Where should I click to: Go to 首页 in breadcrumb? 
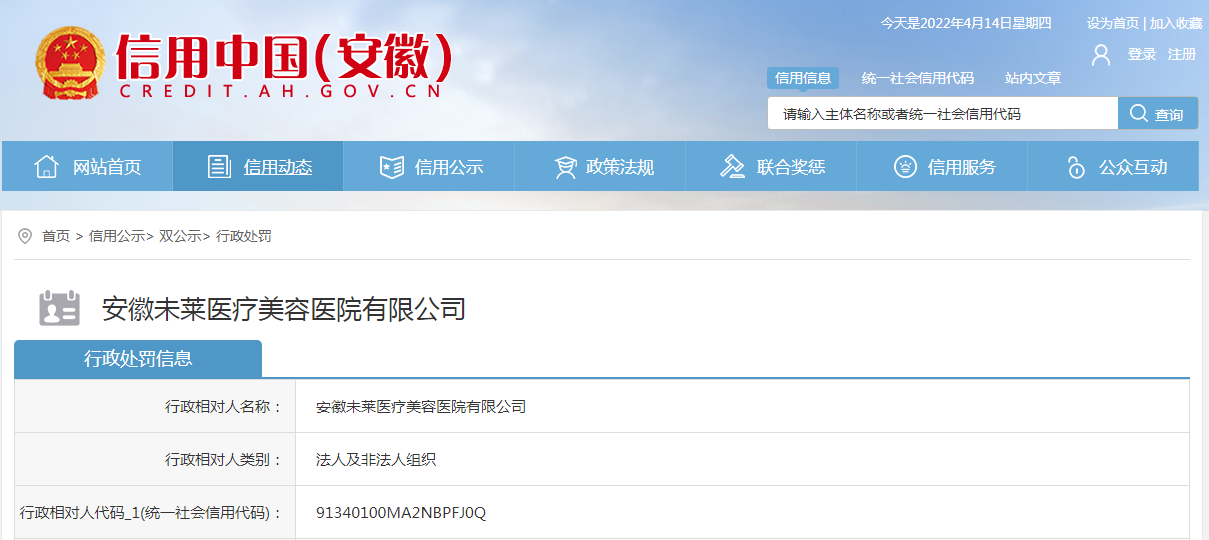[56, 236]
